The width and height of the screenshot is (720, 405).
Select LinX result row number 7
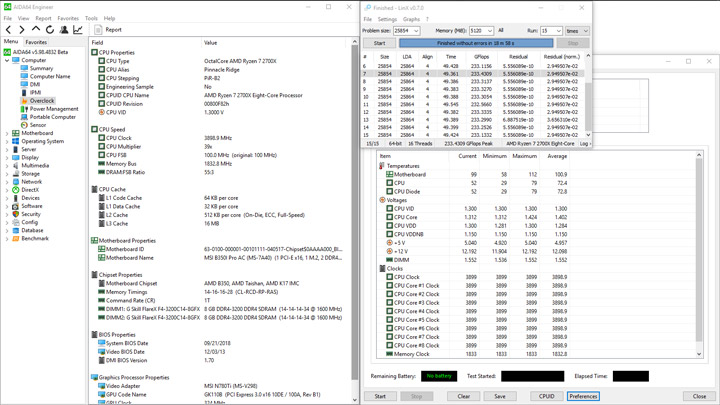(x=473, y=74)
